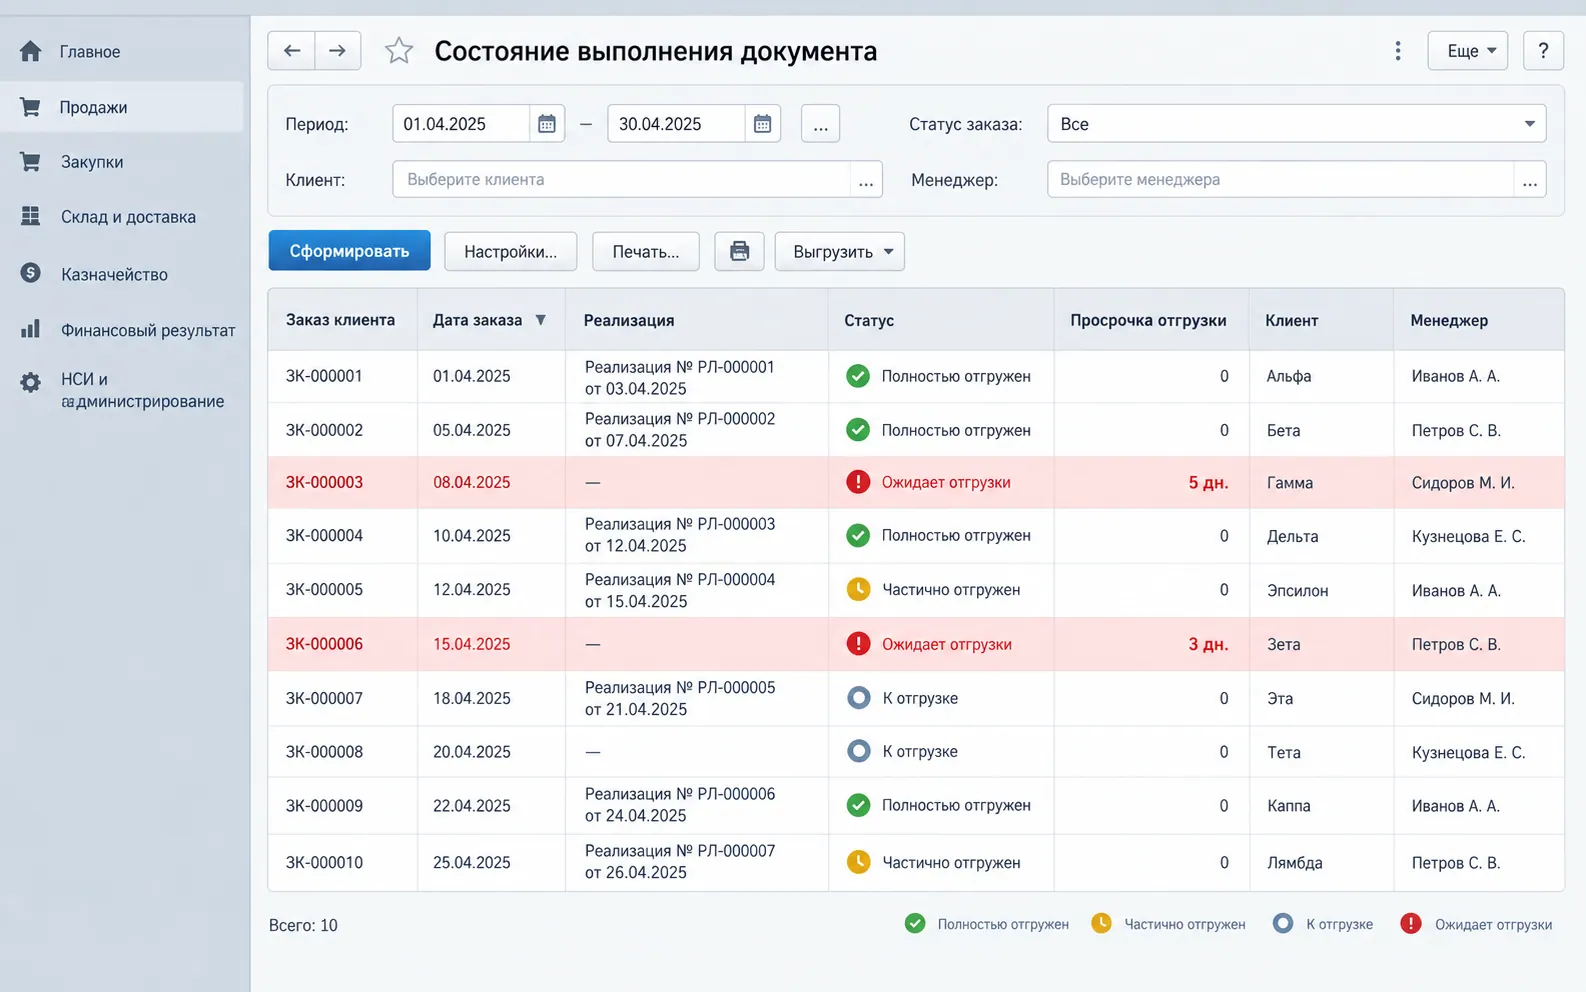Image resolution: width=1586 pixels, height=992 pixels.
Task: Click green check icon in ЗК-000001 row
Action: click(858, 376)
